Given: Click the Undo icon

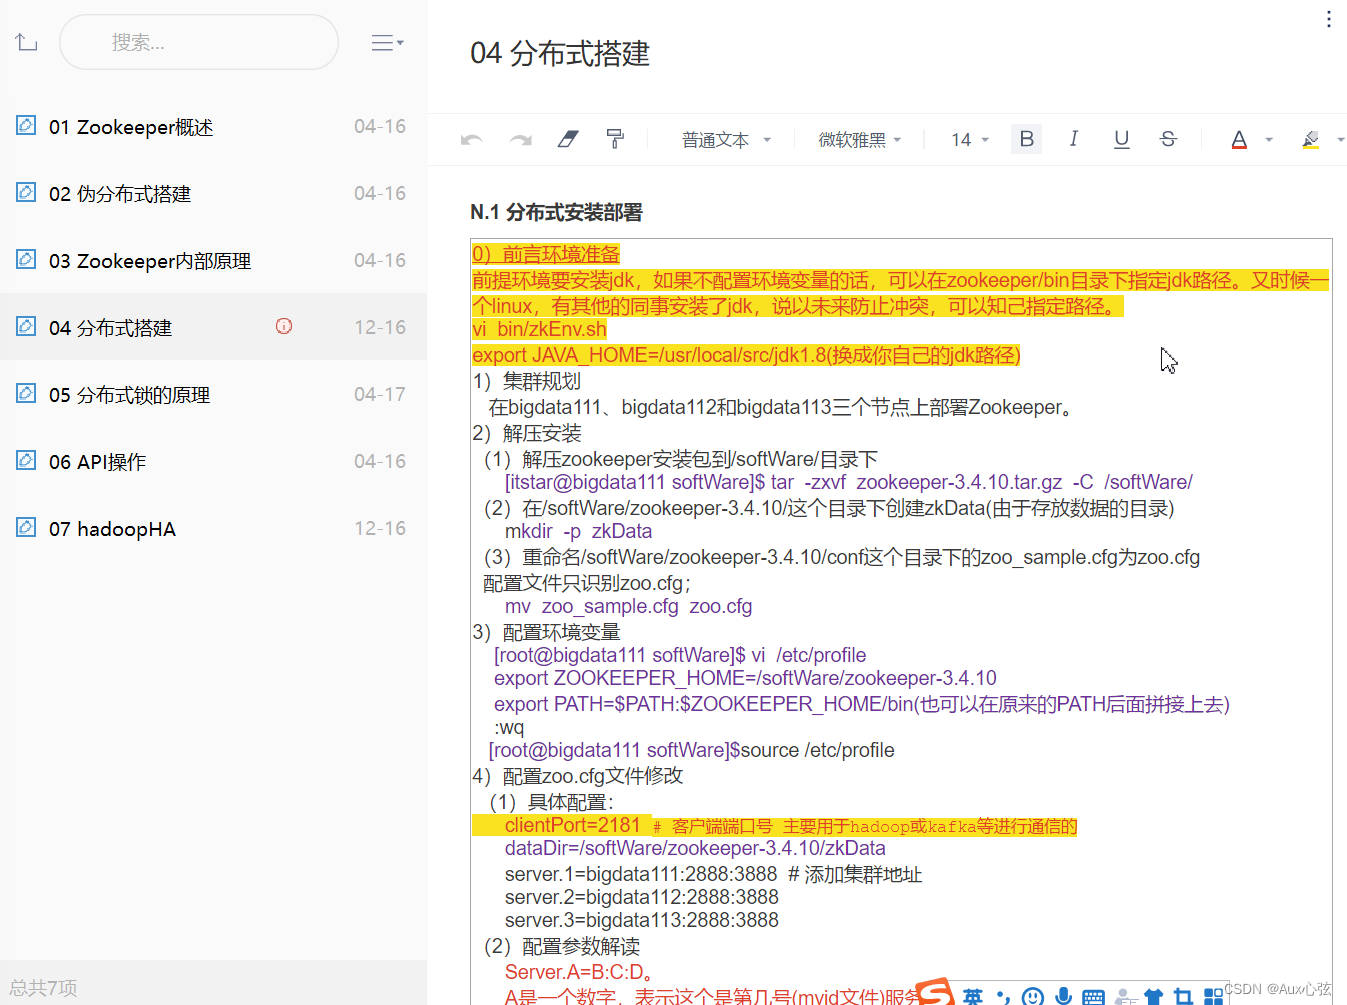Looking at the screenshot, I should point(471,139).
